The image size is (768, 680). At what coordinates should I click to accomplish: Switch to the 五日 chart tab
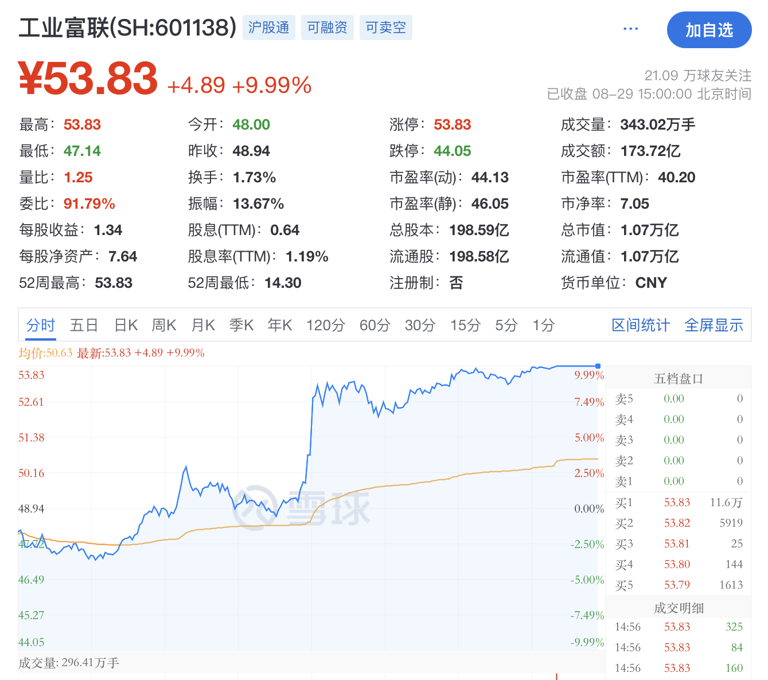(x=84, y=325)
